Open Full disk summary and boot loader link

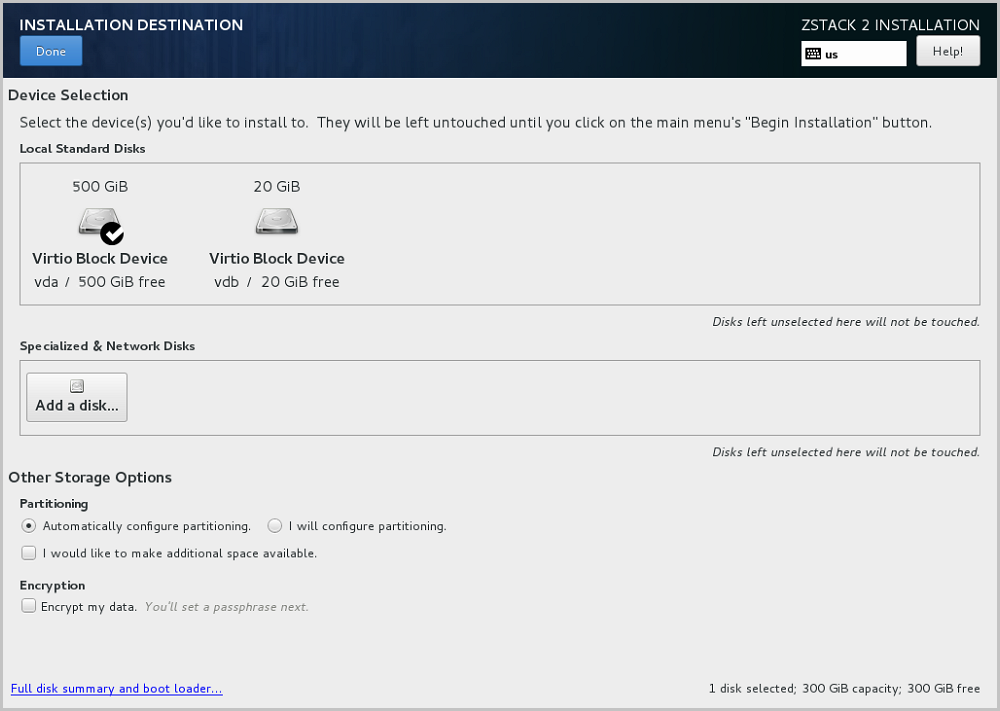click(x=116, y=689)
